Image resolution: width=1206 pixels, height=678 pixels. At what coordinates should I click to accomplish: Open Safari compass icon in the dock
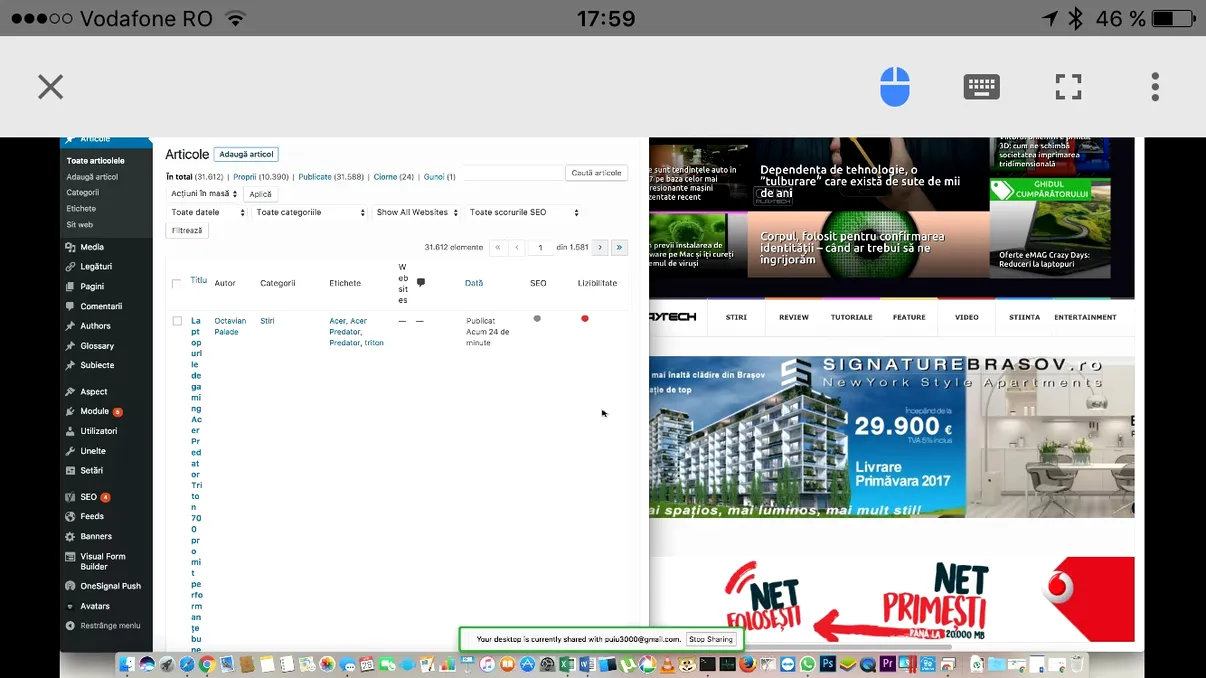click(186, 664)
